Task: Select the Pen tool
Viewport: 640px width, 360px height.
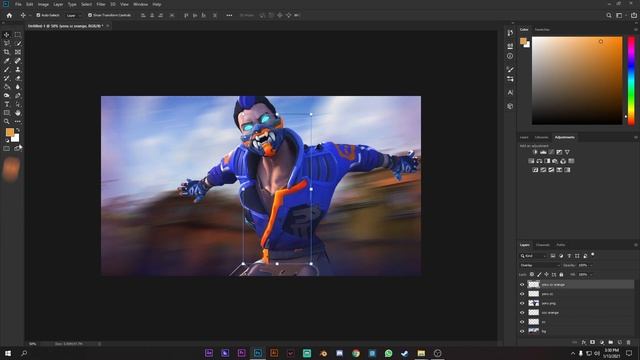Action: click(x=18, y=96)
